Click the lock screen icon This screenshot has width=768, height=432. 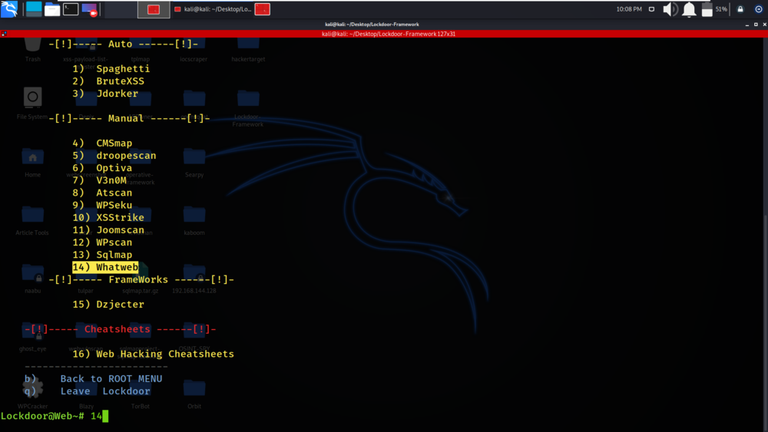[740, 9]
